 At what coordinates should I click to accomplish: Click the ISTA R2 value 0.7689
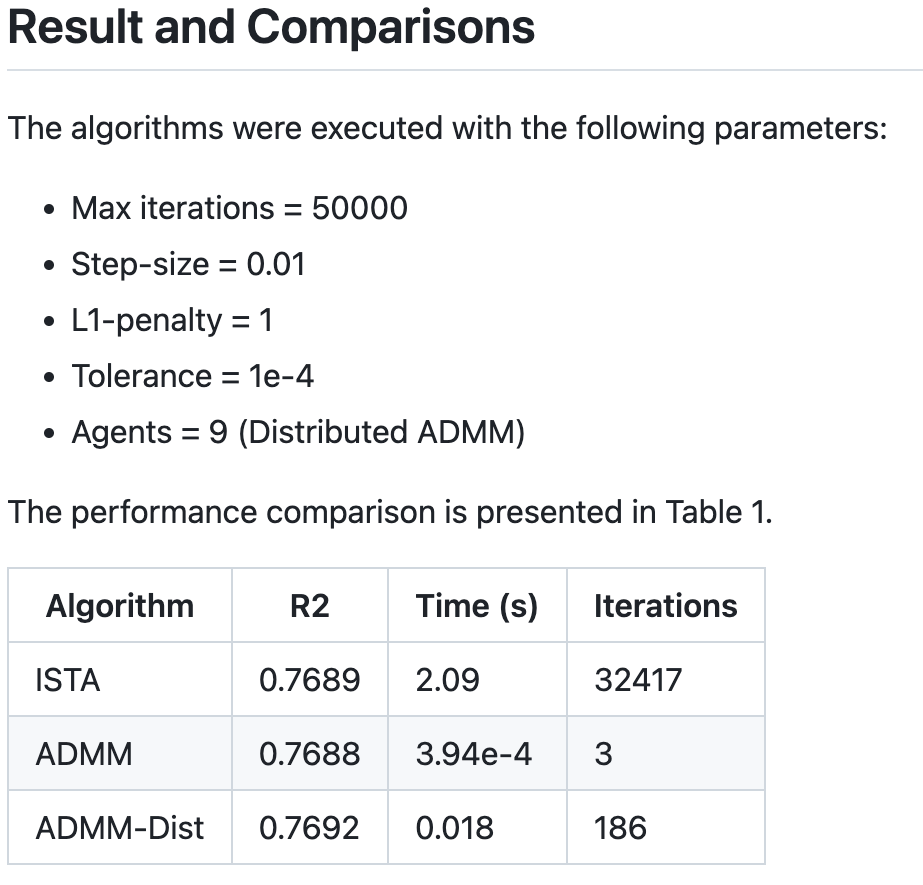coord(310,680)
